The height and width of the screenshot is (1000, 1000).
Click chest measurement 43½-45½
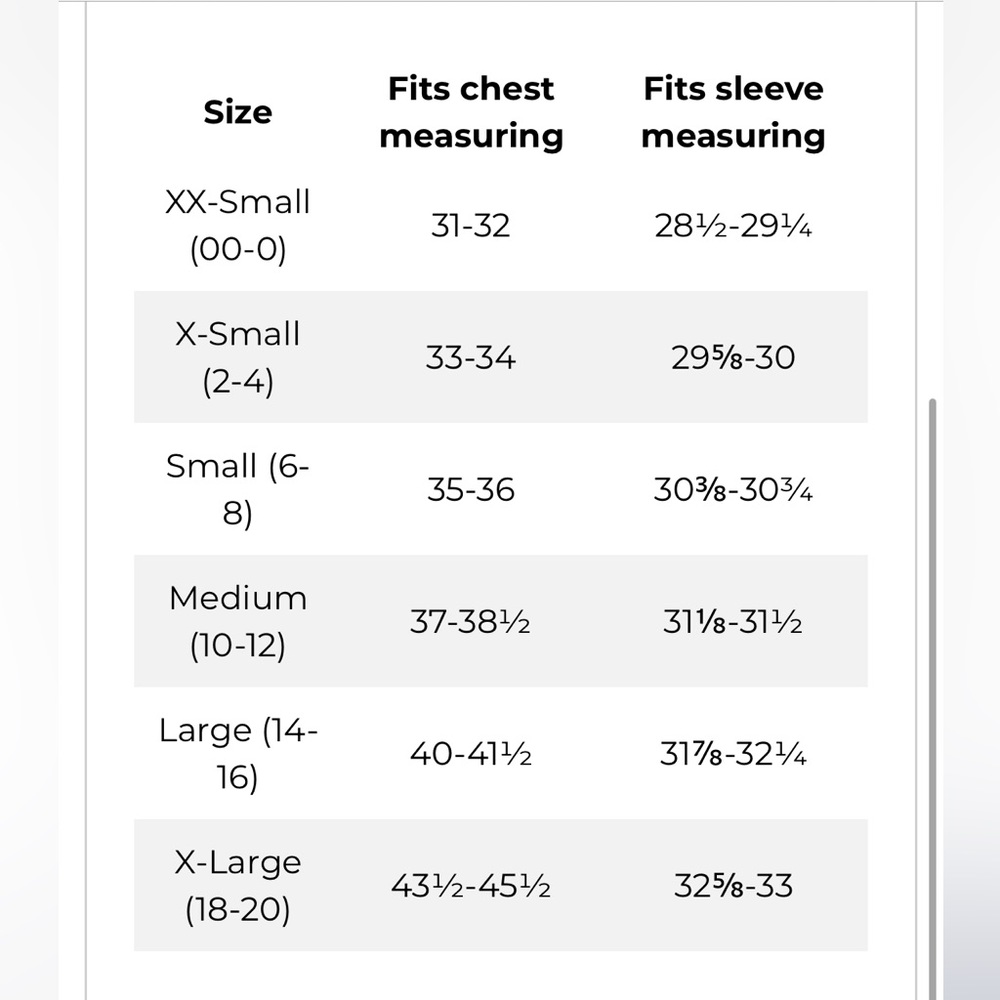pos(471,886)
